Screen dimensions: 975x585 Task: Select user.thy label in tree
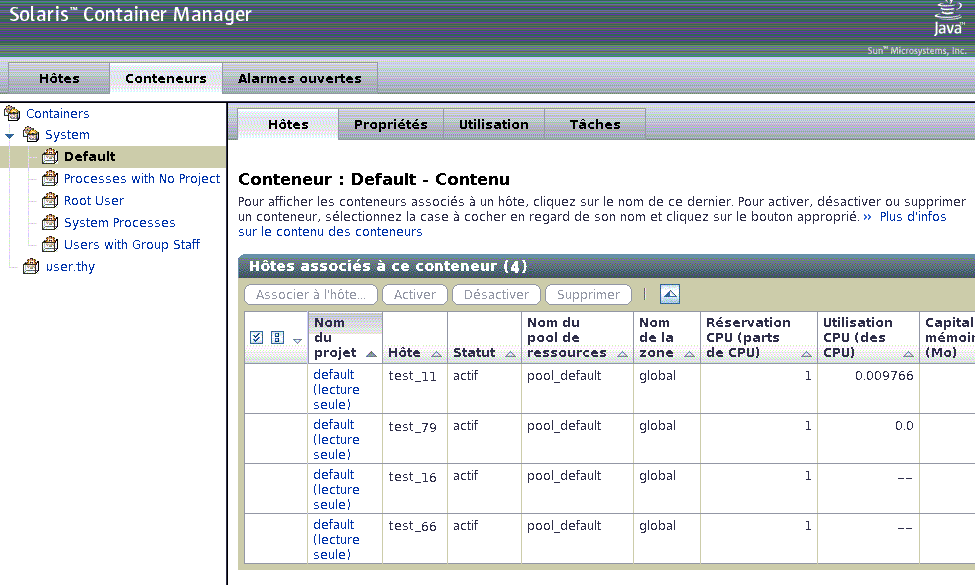[70, 267]
